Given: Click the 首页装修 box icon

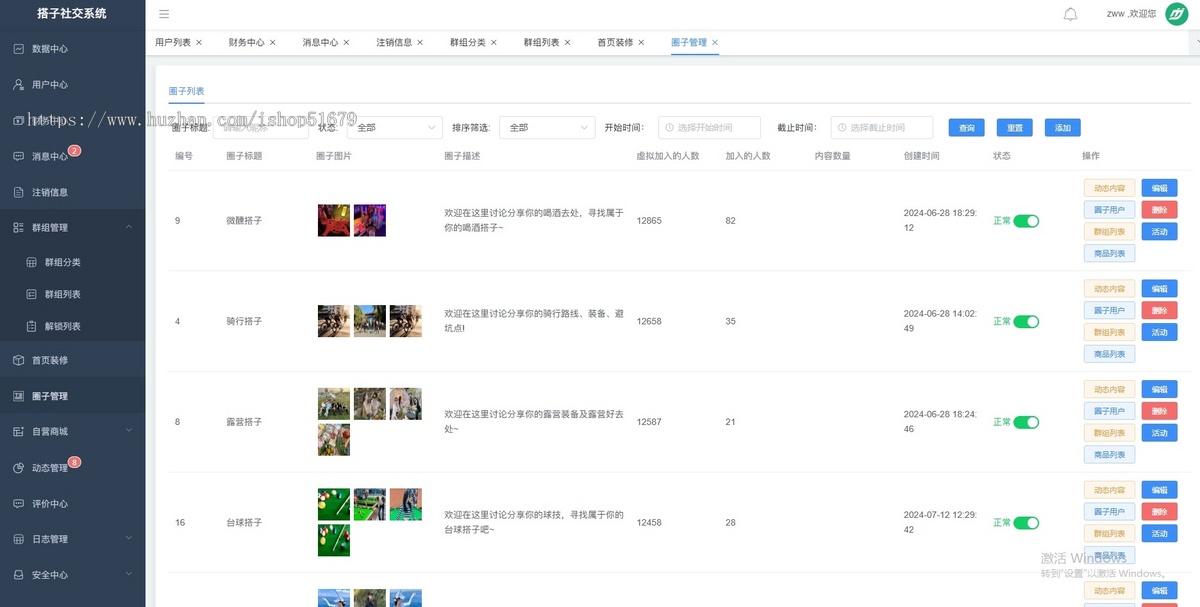Looking at the screenshot, I should [x=18, y=360].
